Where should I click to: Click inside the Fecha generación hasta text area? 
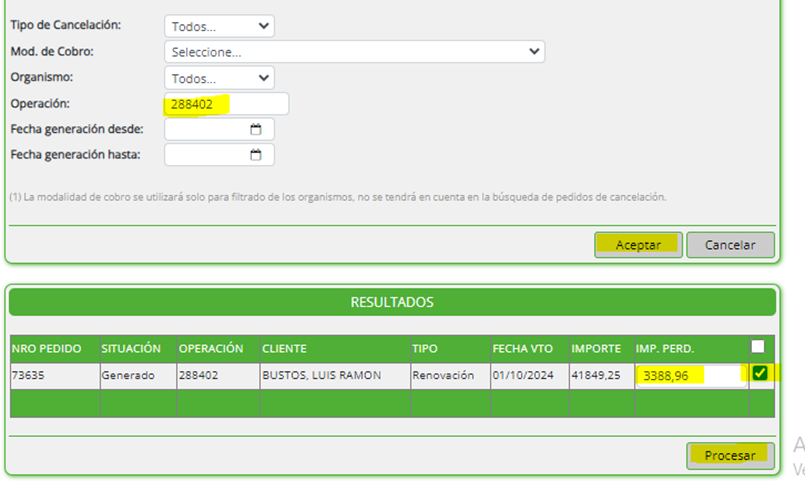tap(206, 155)
